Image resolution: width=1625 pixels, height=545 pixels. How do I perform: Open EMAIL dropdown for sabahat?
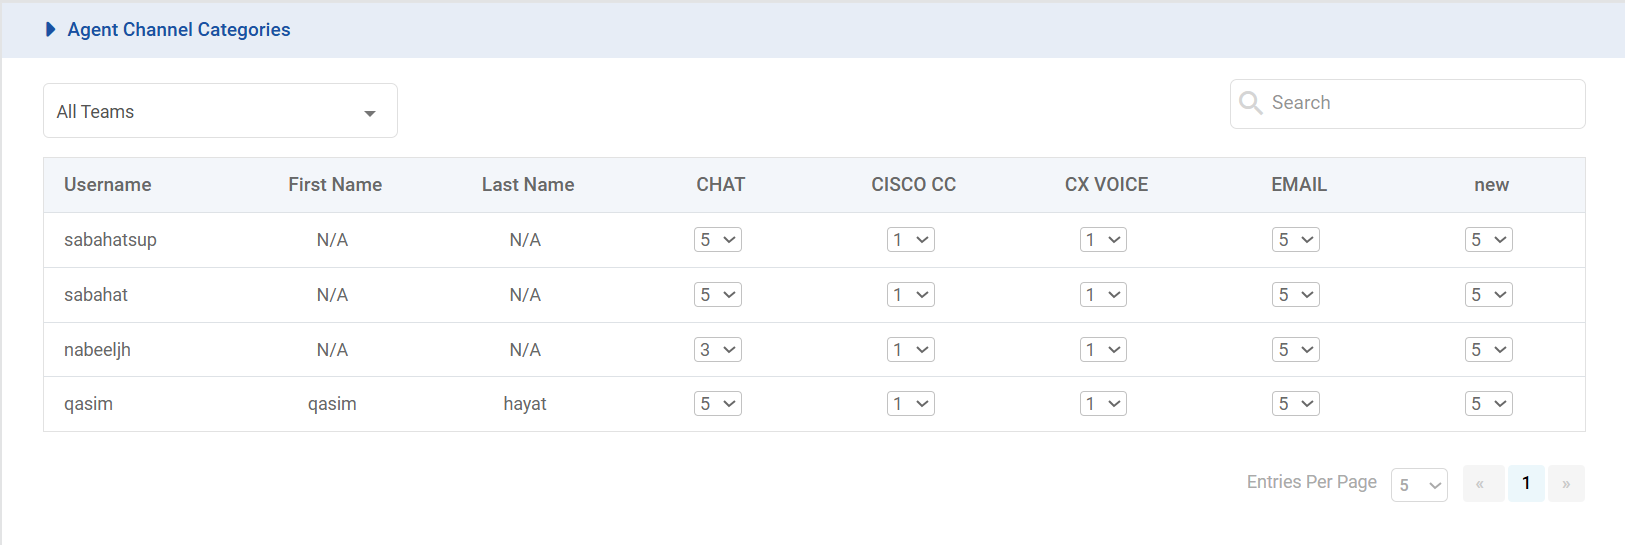coord(1296,295)
